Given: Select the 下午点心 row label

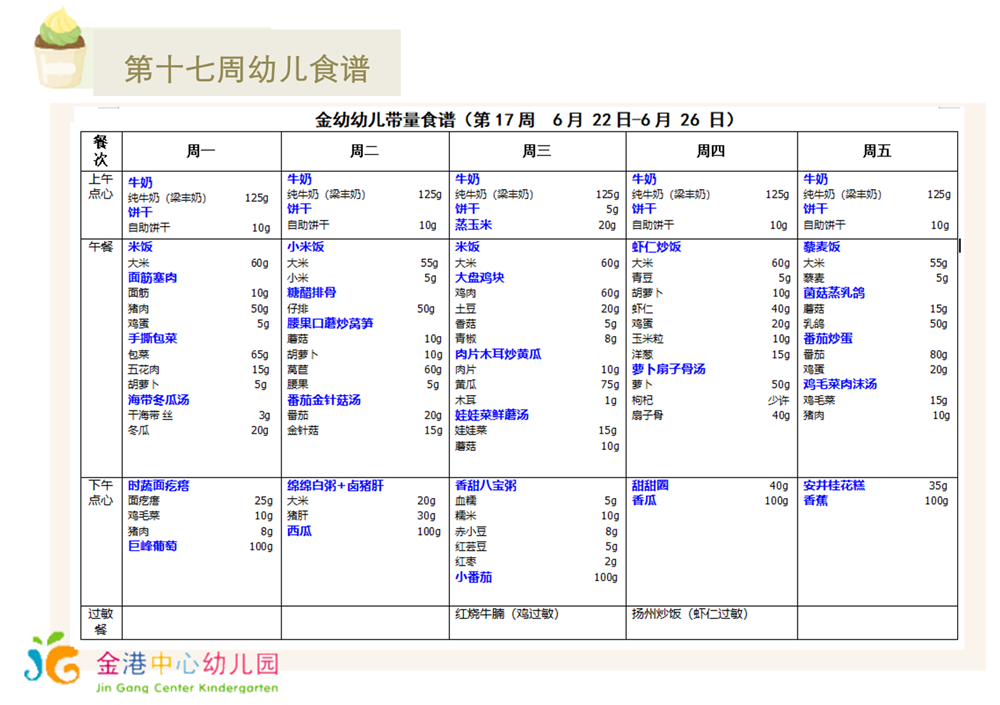Looking at the screenshot, I should click(101, 493).
